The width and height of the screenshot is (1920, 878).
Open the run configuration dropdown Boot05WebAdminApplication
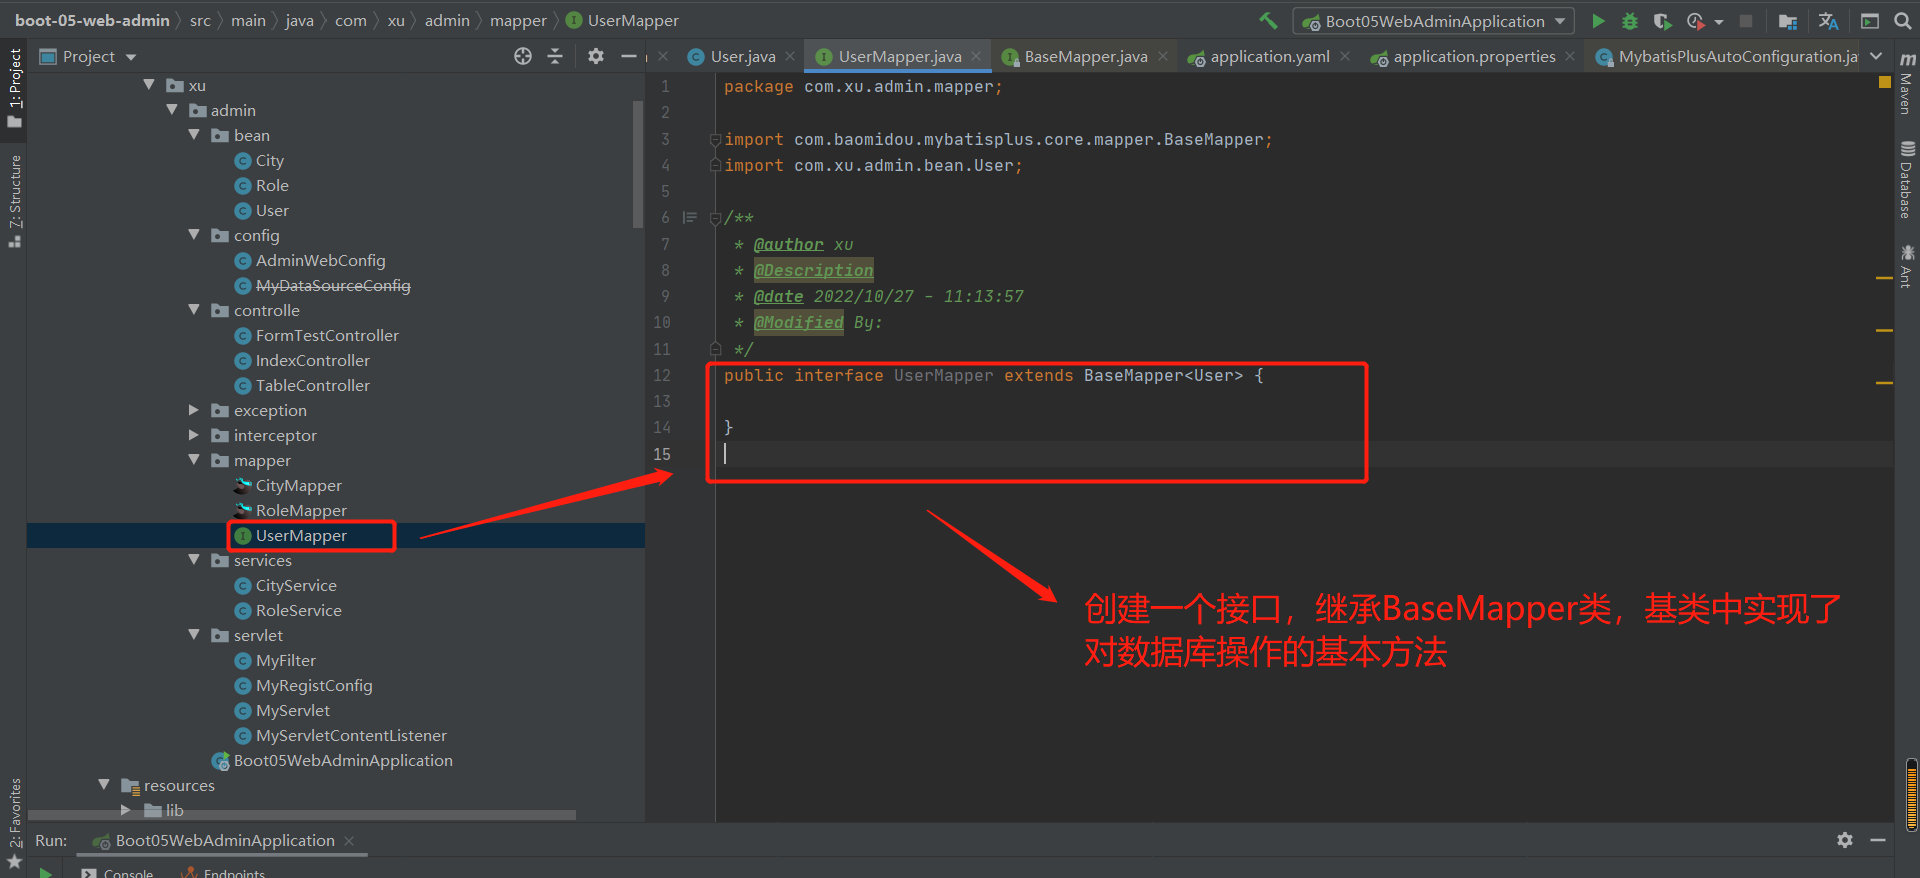point(1433,21)
